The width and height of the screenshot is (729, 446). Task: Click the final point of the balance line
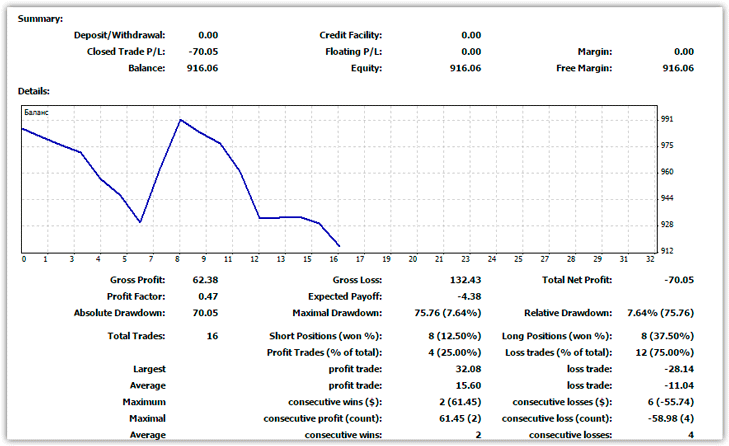click(x=340, y=246)
